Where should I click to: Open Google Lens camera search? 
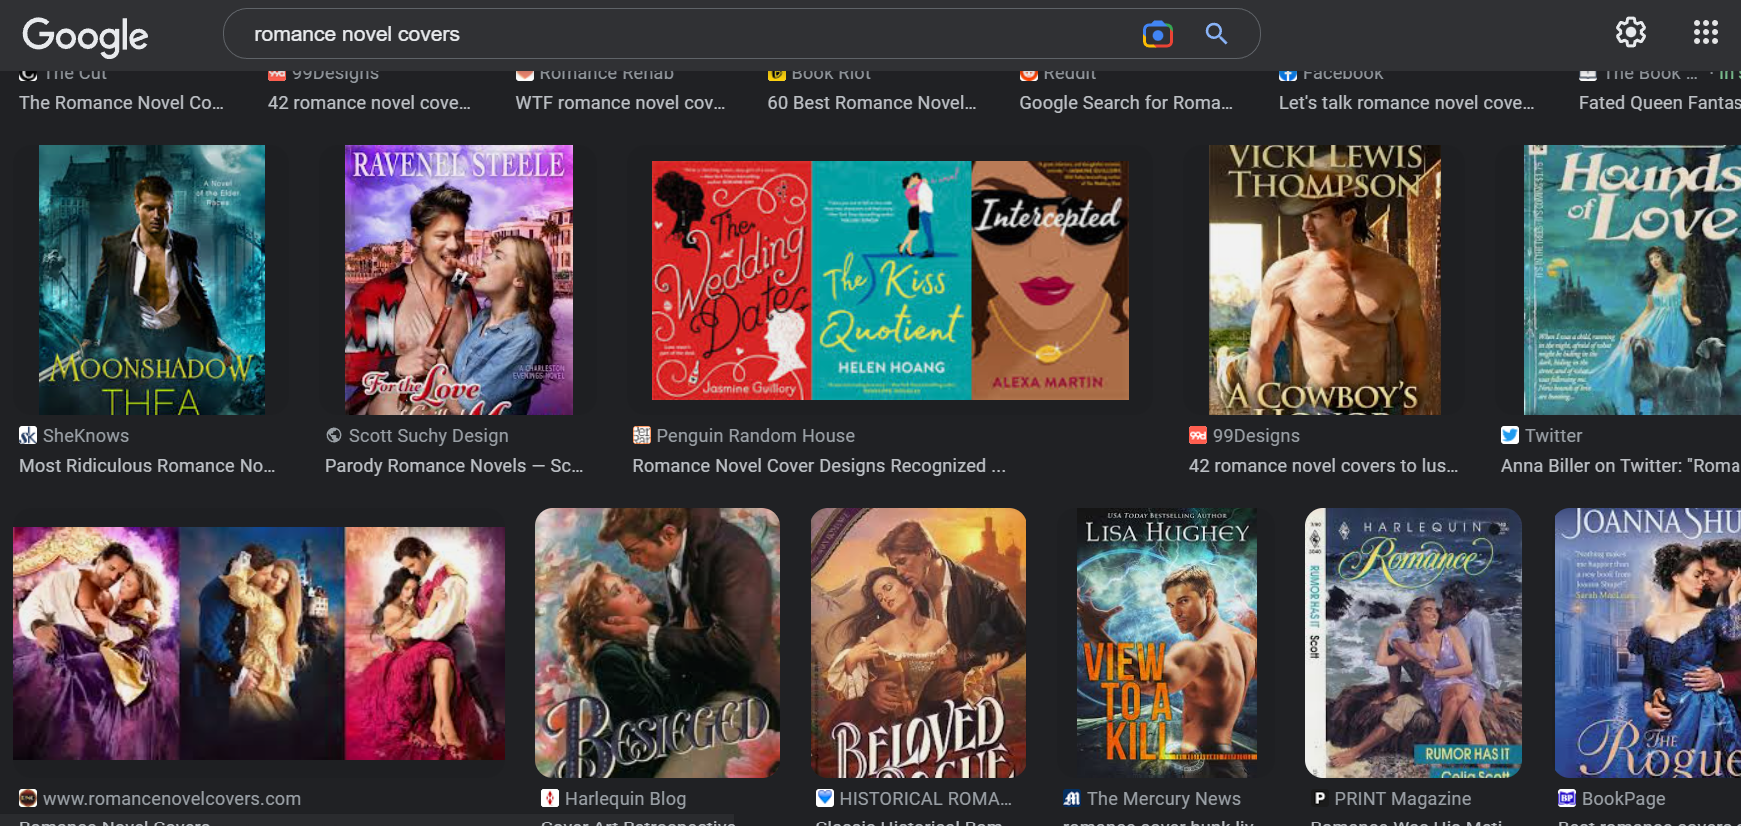pos(1157,34)
